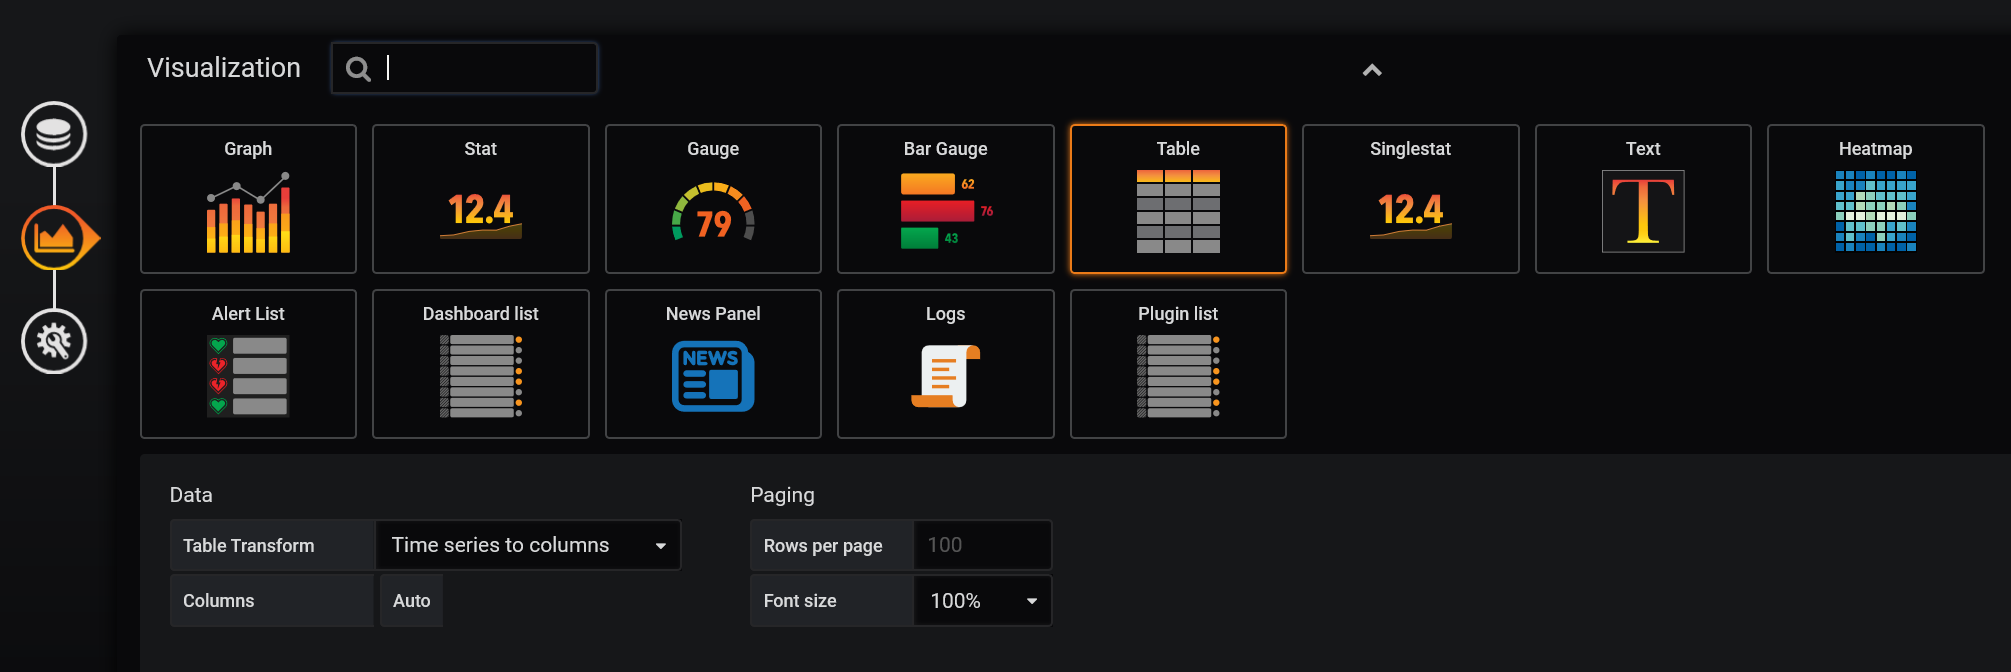The width and height of the screenshot is (2011, 672).
Task: Switch to Singlestat visualization
Action: [1411, 199]
